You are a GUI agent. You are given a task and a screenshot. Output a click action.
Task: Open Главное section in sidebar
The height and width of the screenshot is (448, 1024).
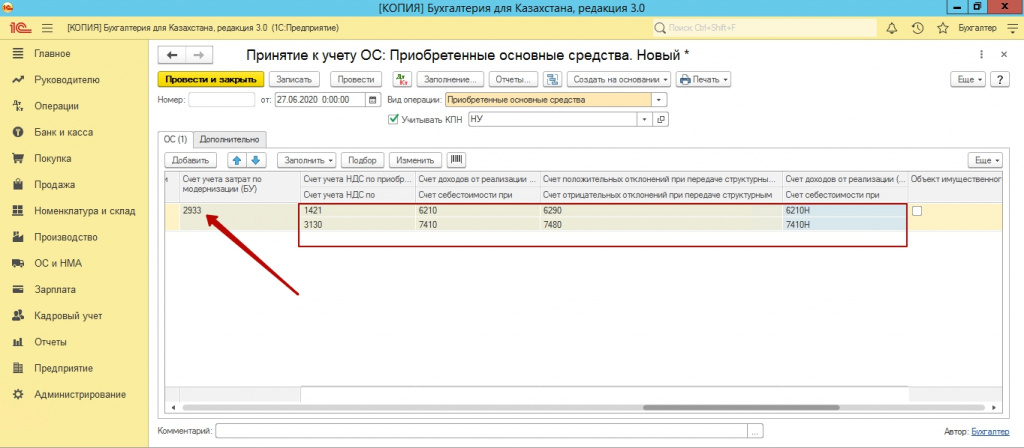(52, 54)
